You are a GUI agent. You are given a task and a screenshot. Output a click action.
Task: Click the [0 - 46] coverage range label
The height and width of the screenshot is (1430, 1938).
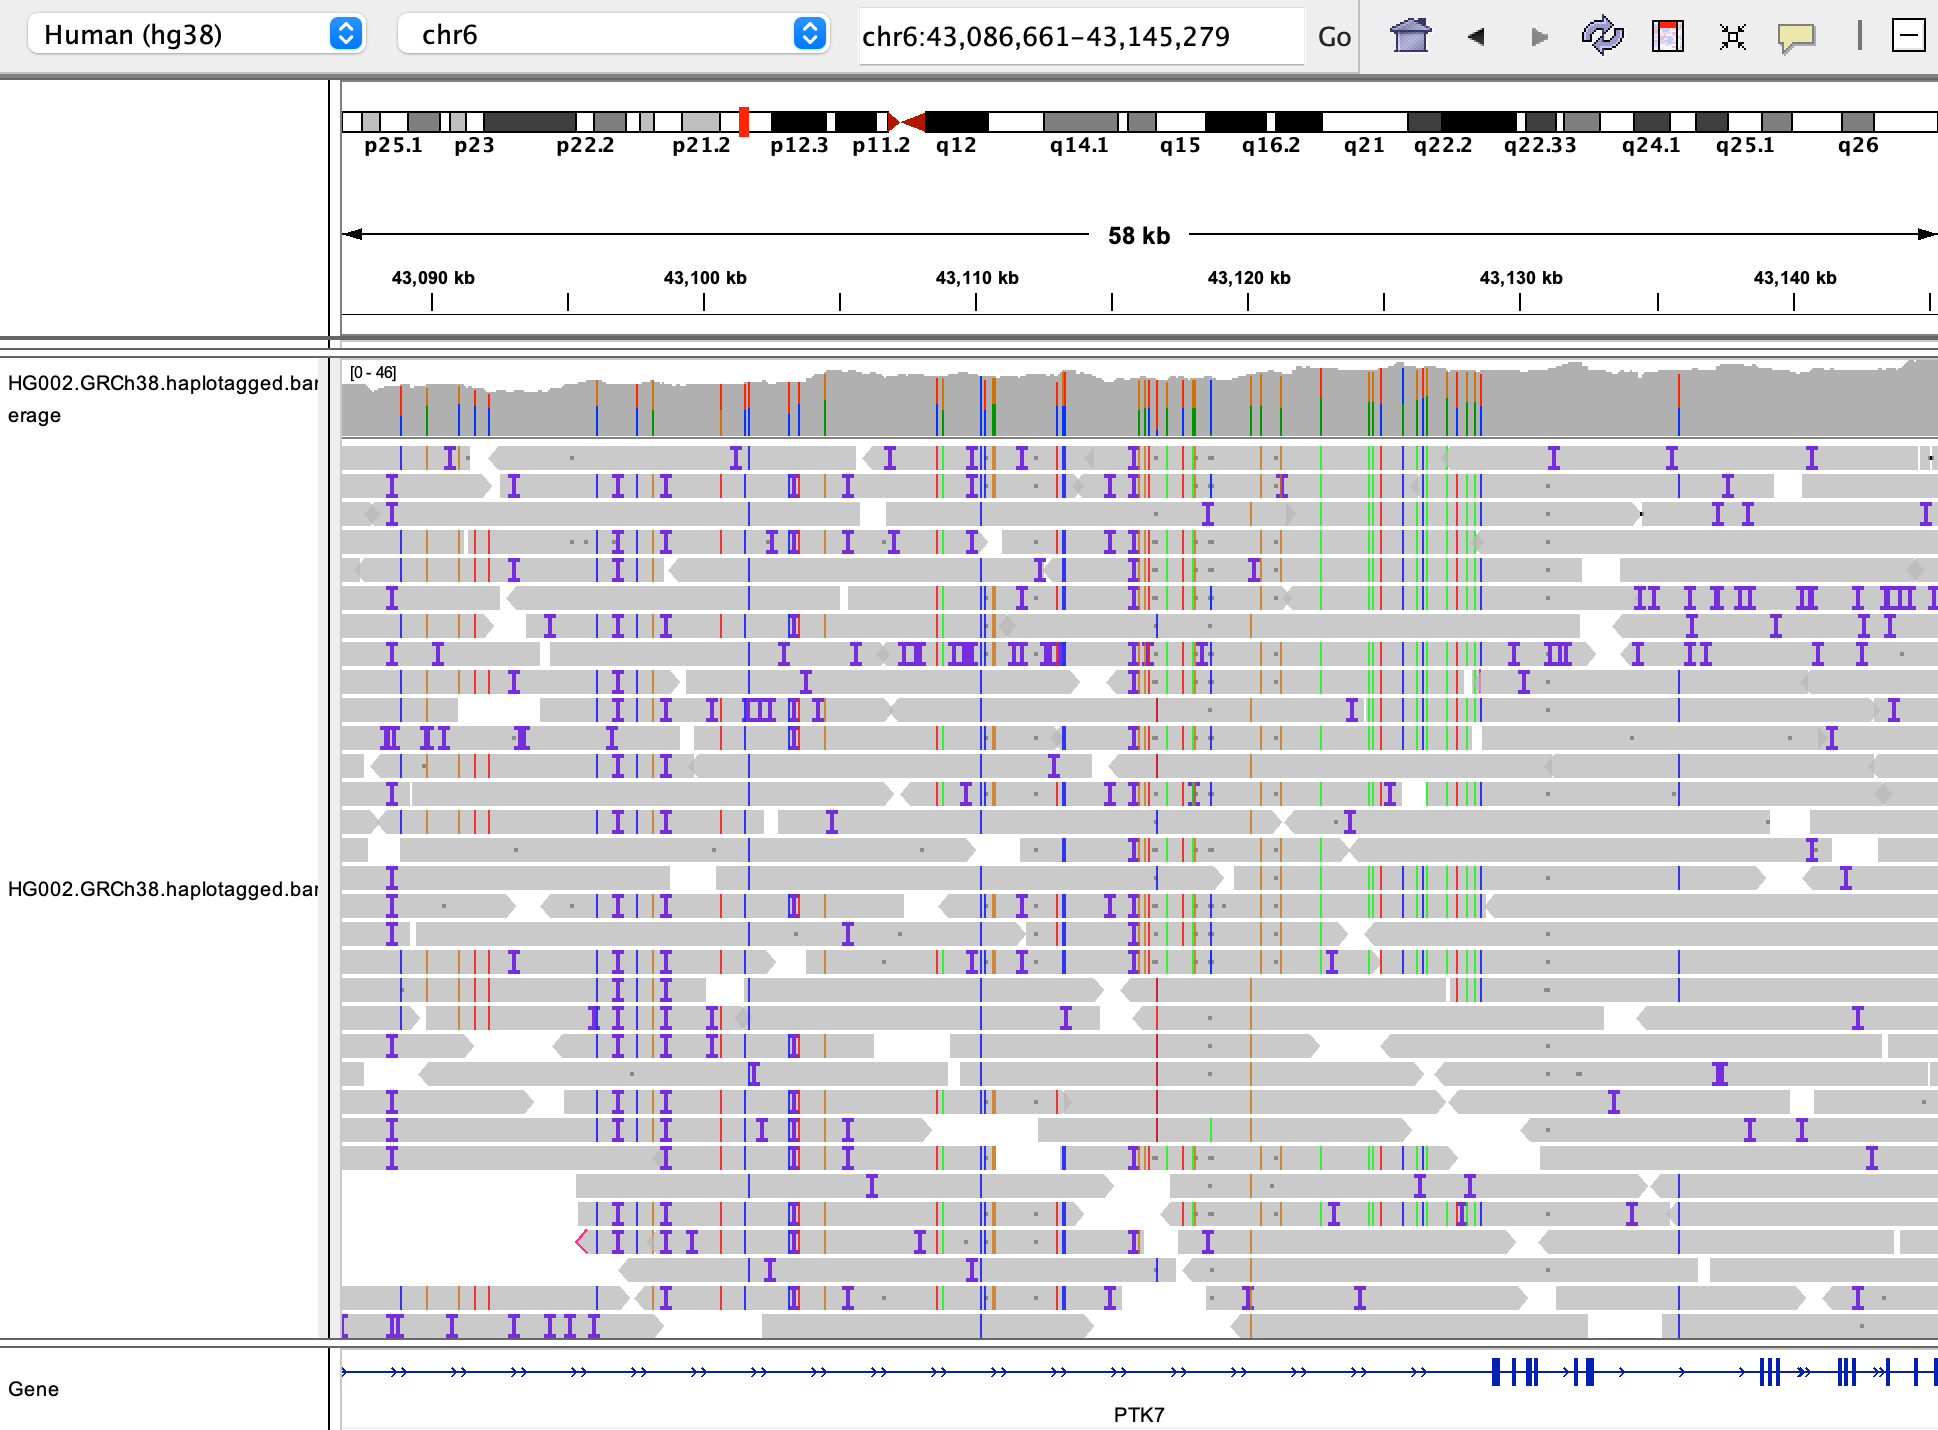[x=373, y=373]
